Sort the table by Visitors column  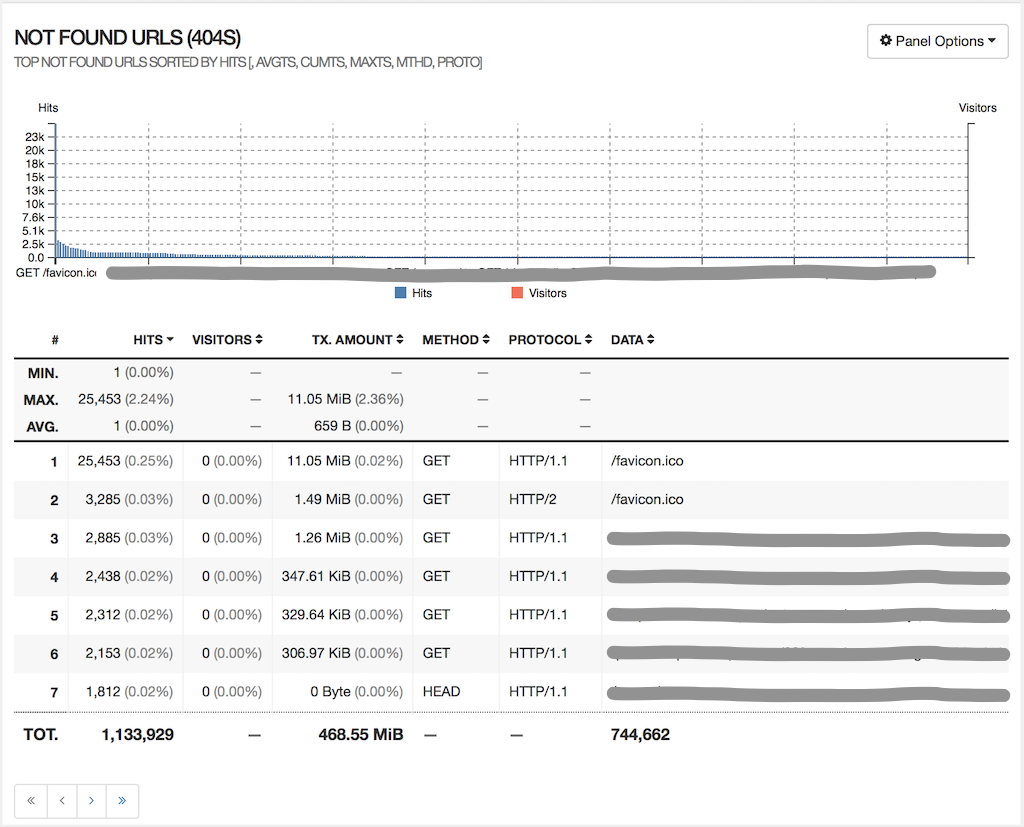point(227,340)
